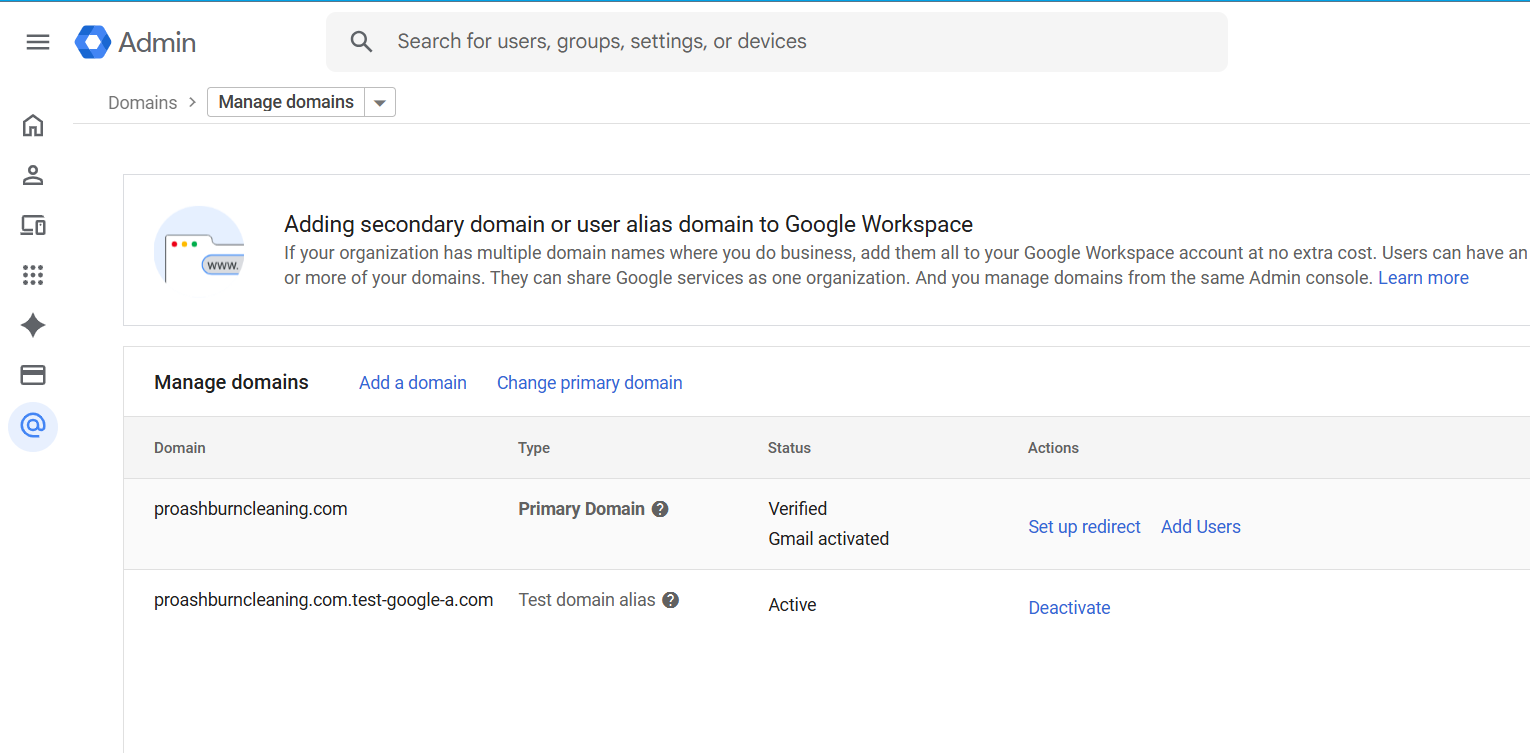Image resolution: width=1530 pixels, height=753 pixels.
Task: Open Apps grid icon in sidebar
Action: pos(33,276)
